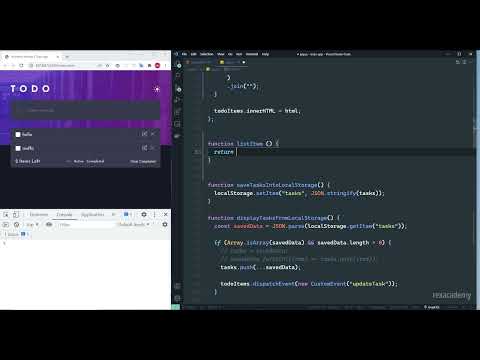
Task: Open the console context 'top' dropdown
Action: pos(32,225)
